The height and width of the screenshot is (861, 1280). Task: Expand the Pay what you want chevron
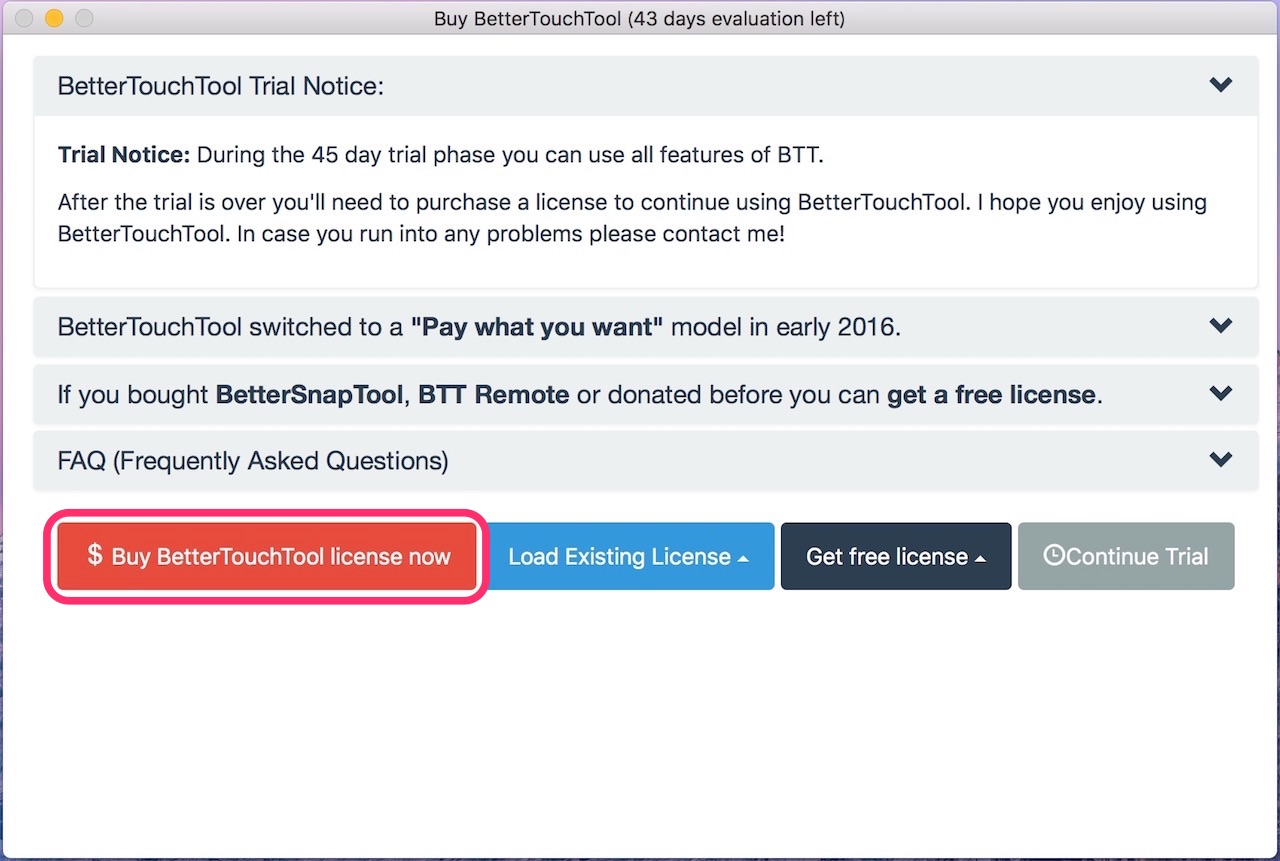[1220, 326]
